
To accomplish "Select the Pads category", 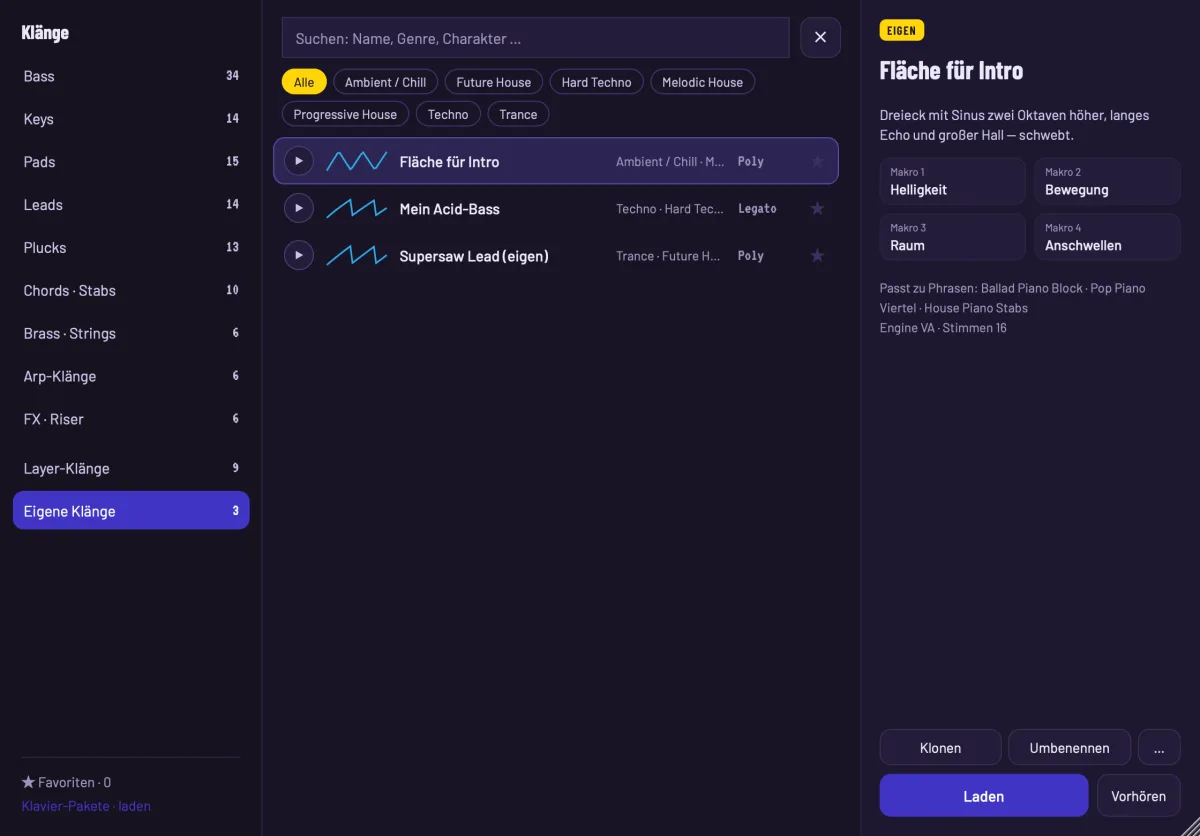I will coord(131,161).
